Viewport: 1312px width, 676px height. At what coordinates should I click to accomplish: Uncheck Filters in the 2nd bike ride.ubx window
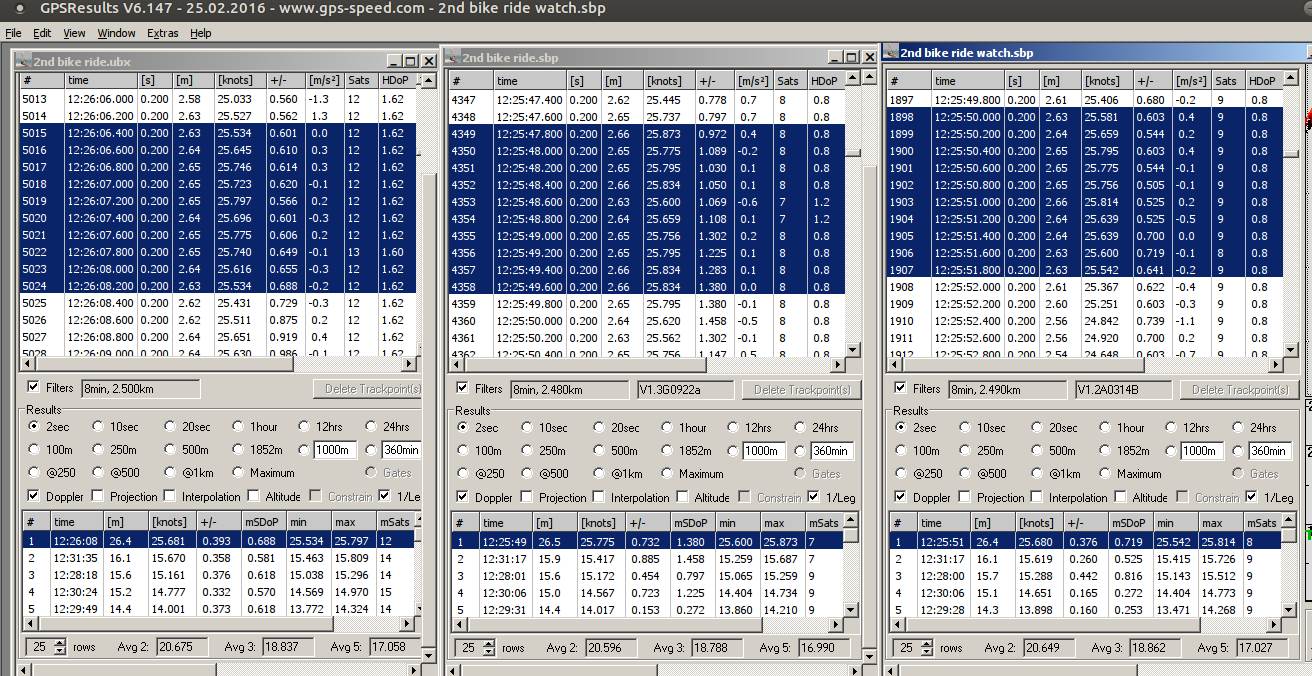tap(34, 387)
